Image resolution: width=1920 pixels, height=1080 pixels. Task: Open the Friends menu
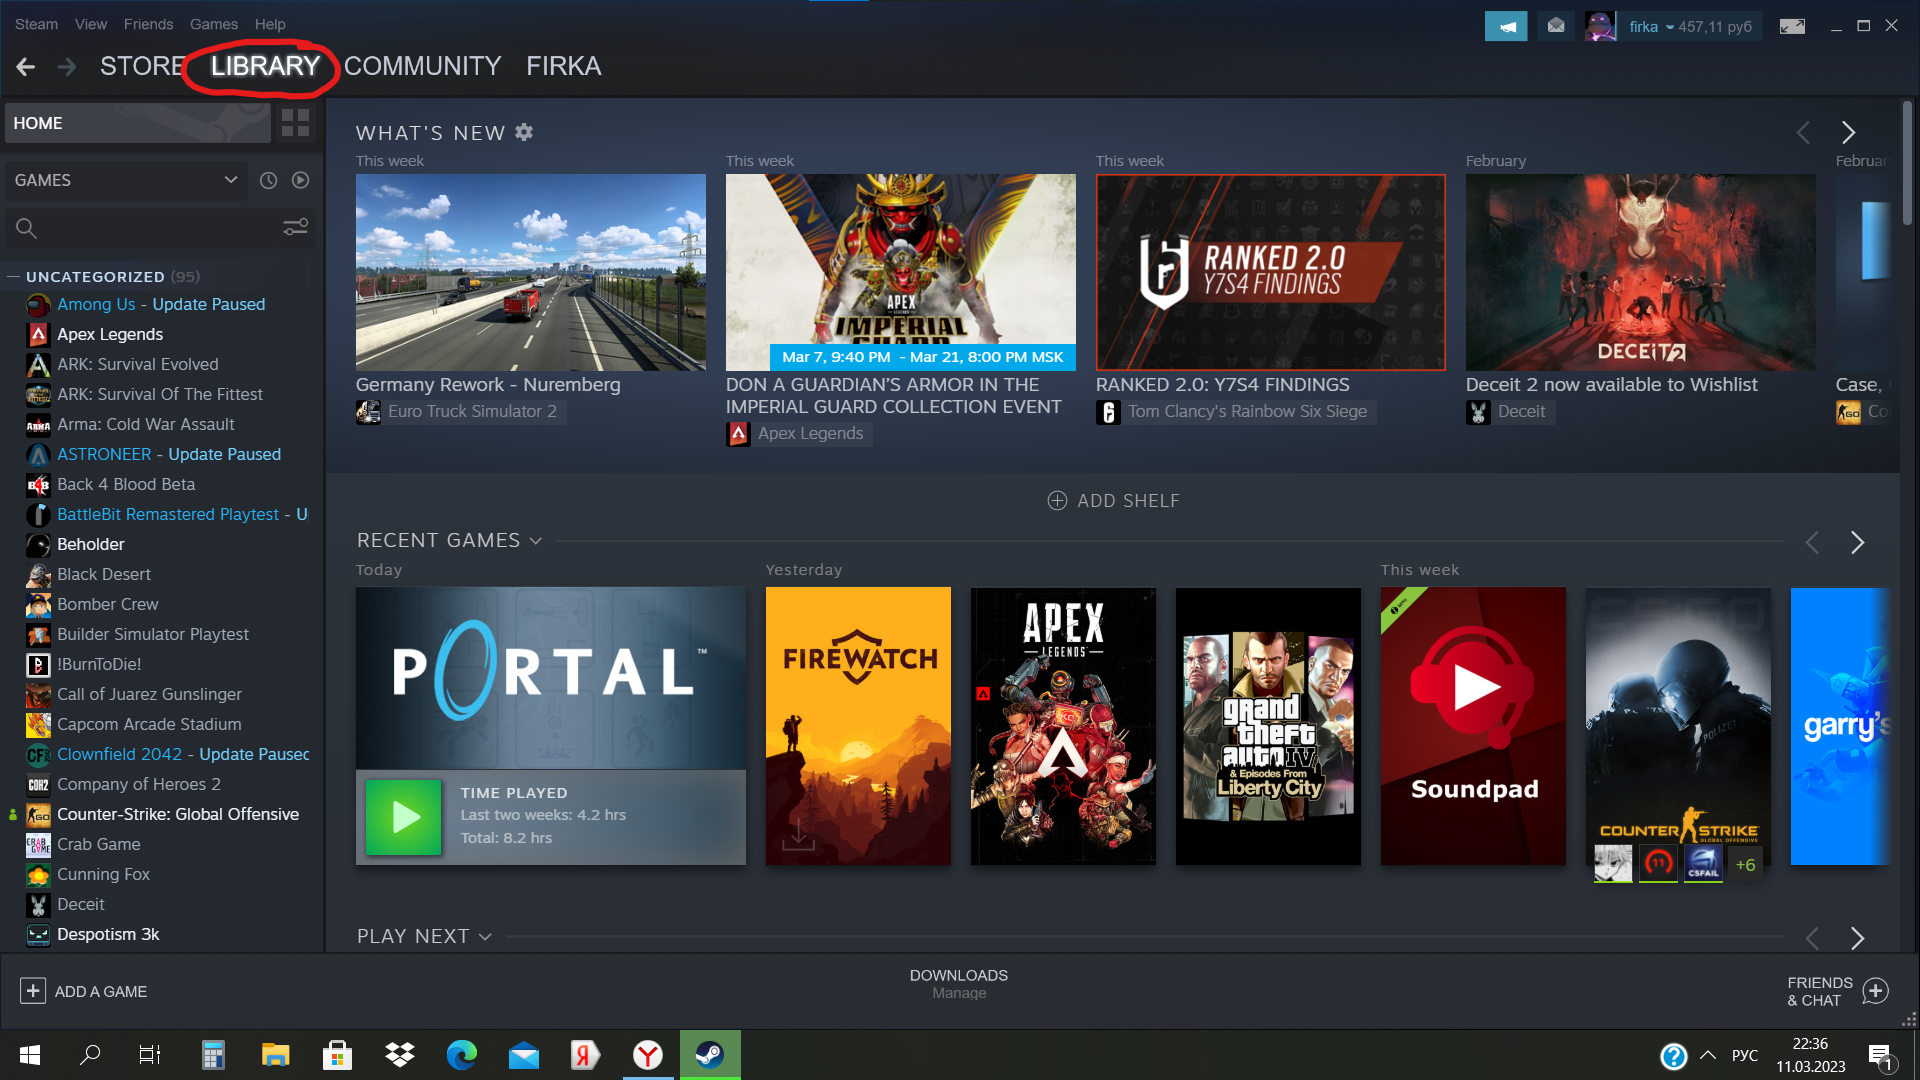[x=148, y=24]
